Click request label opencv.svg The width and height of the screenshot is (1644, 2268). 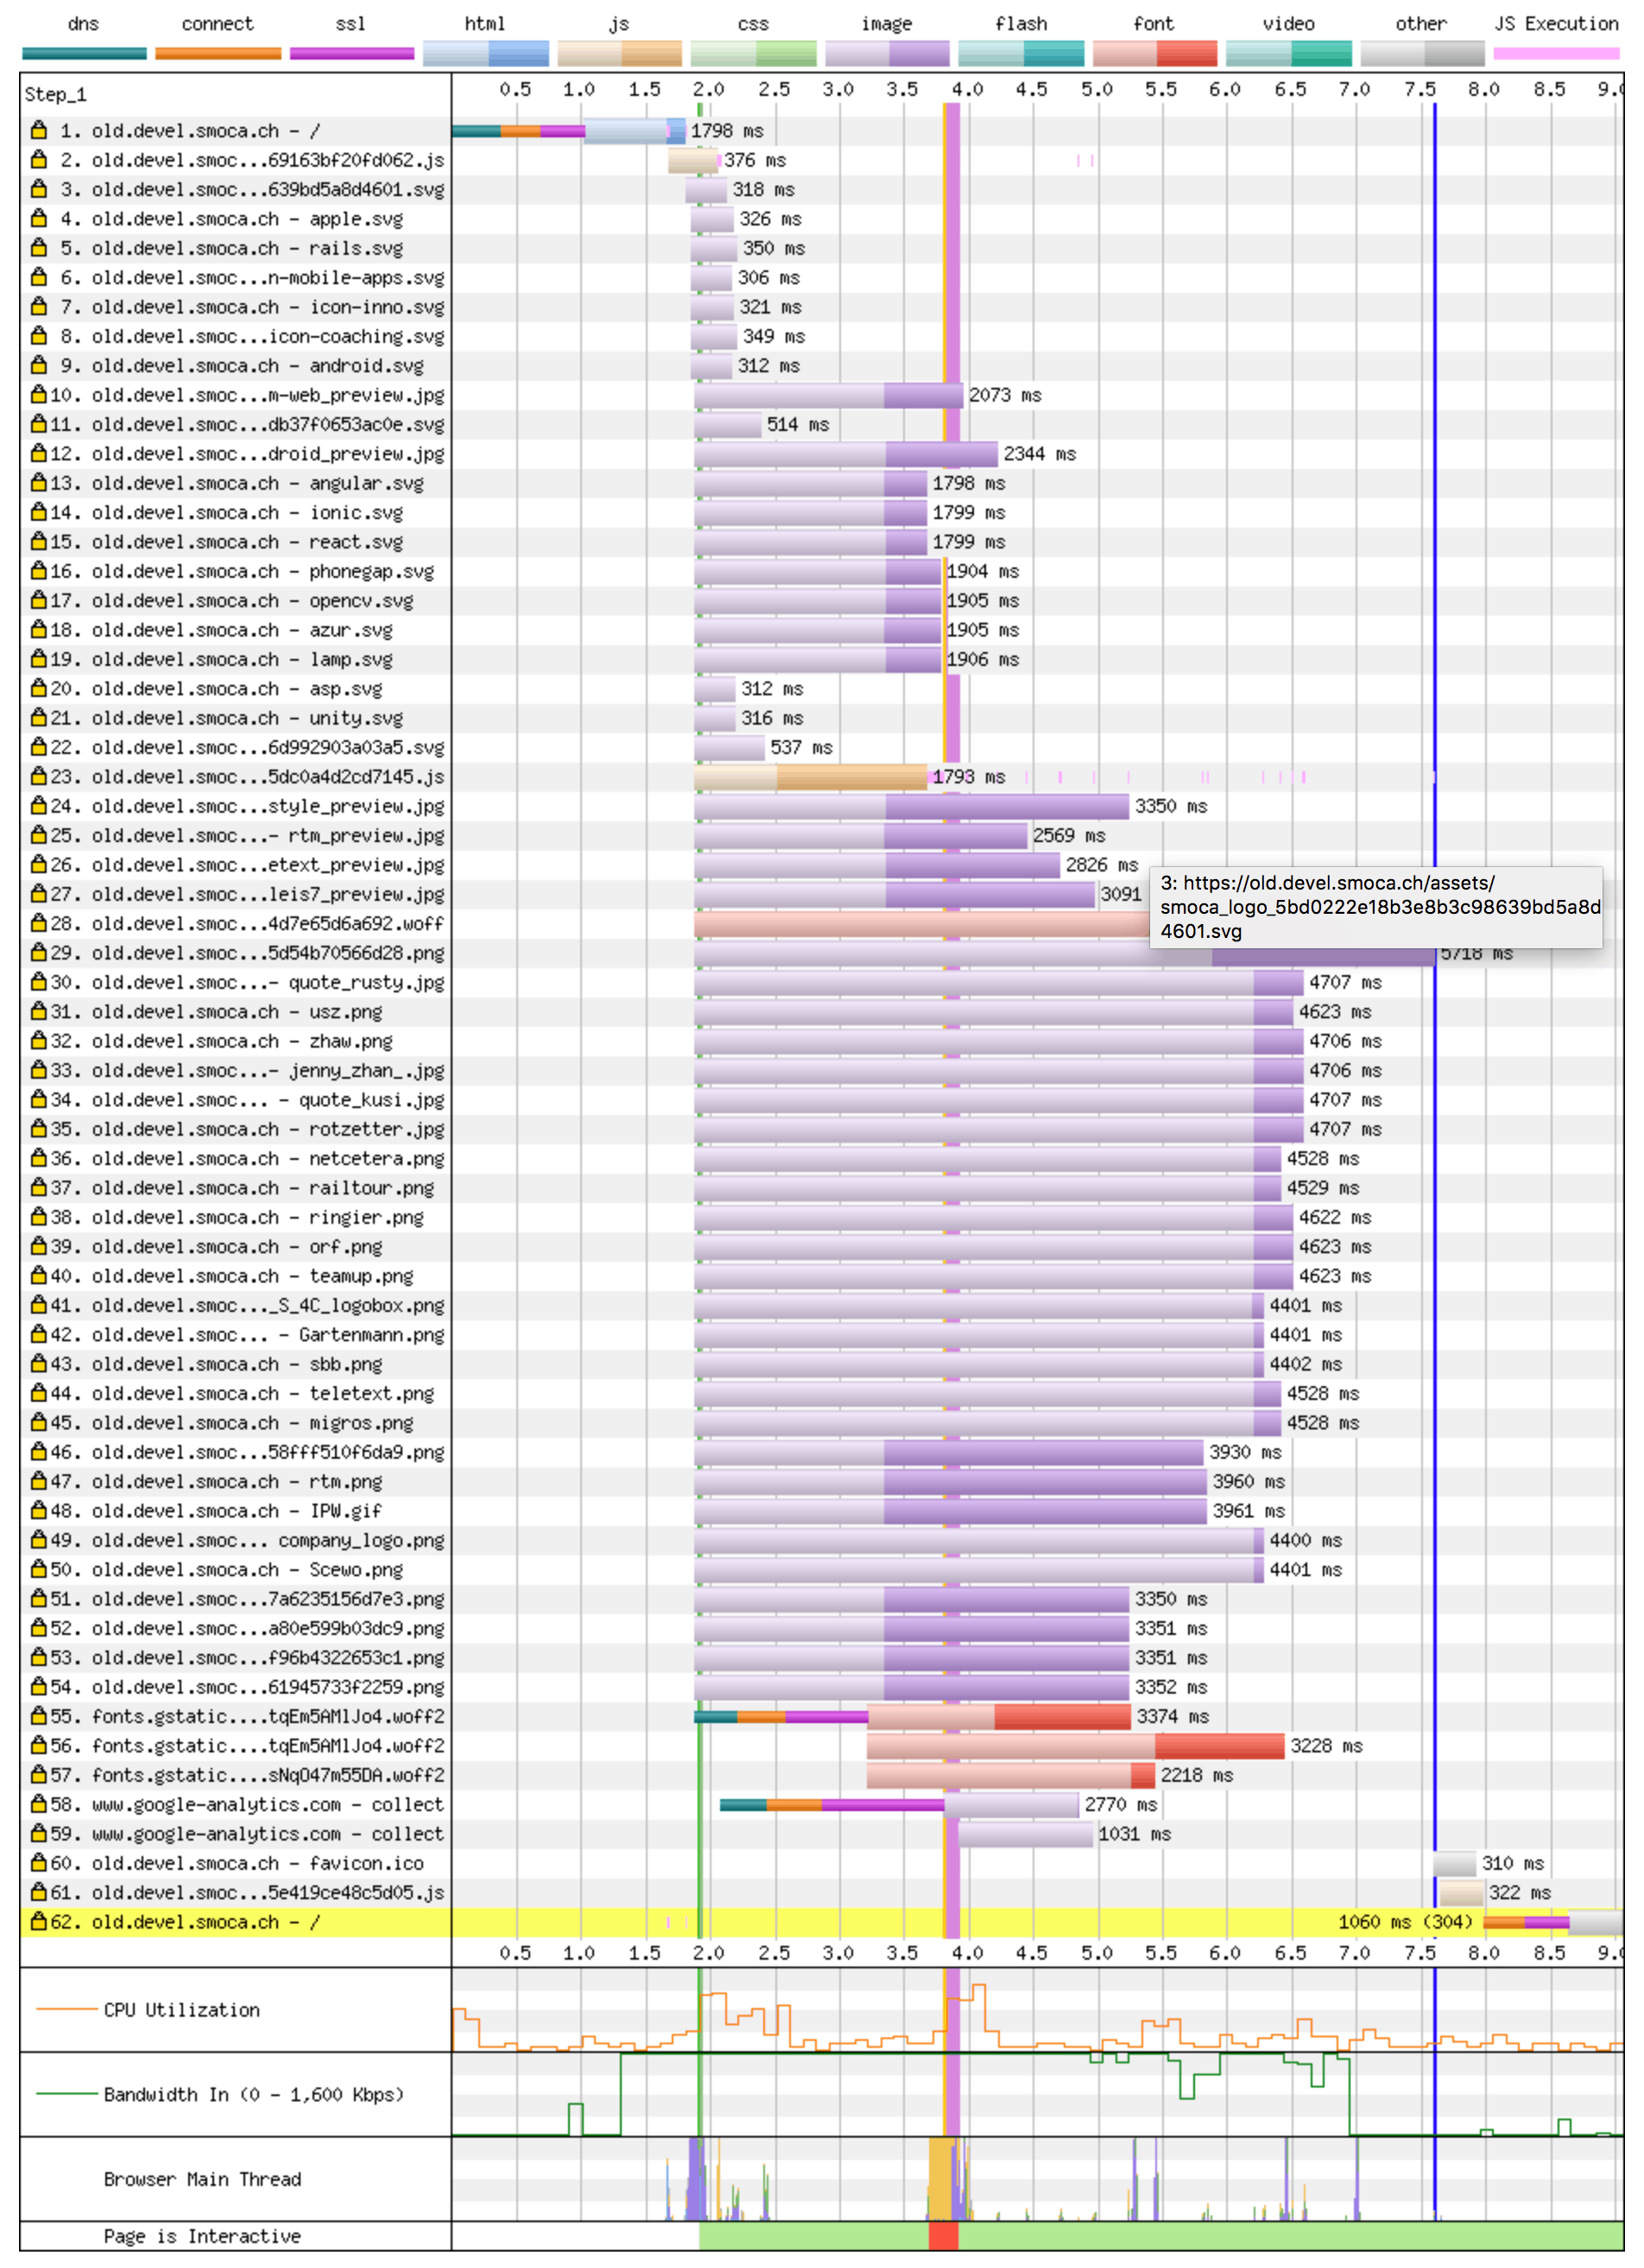[x=253, y=600]
